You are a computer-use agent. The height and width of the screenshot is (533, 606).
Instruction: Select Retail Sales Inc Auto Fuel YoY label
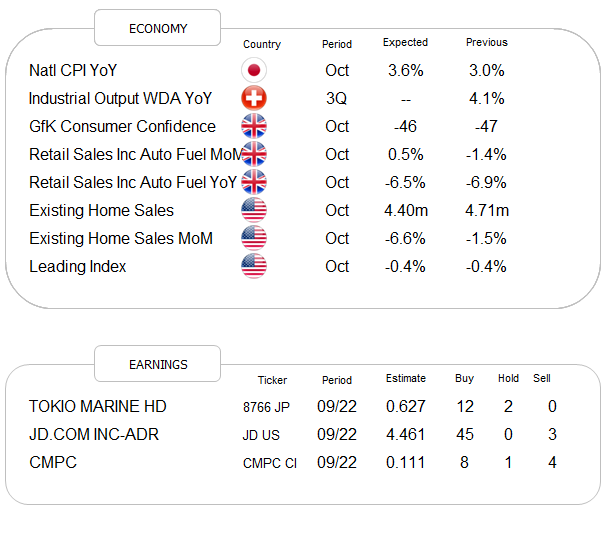(x=133, y=183)
